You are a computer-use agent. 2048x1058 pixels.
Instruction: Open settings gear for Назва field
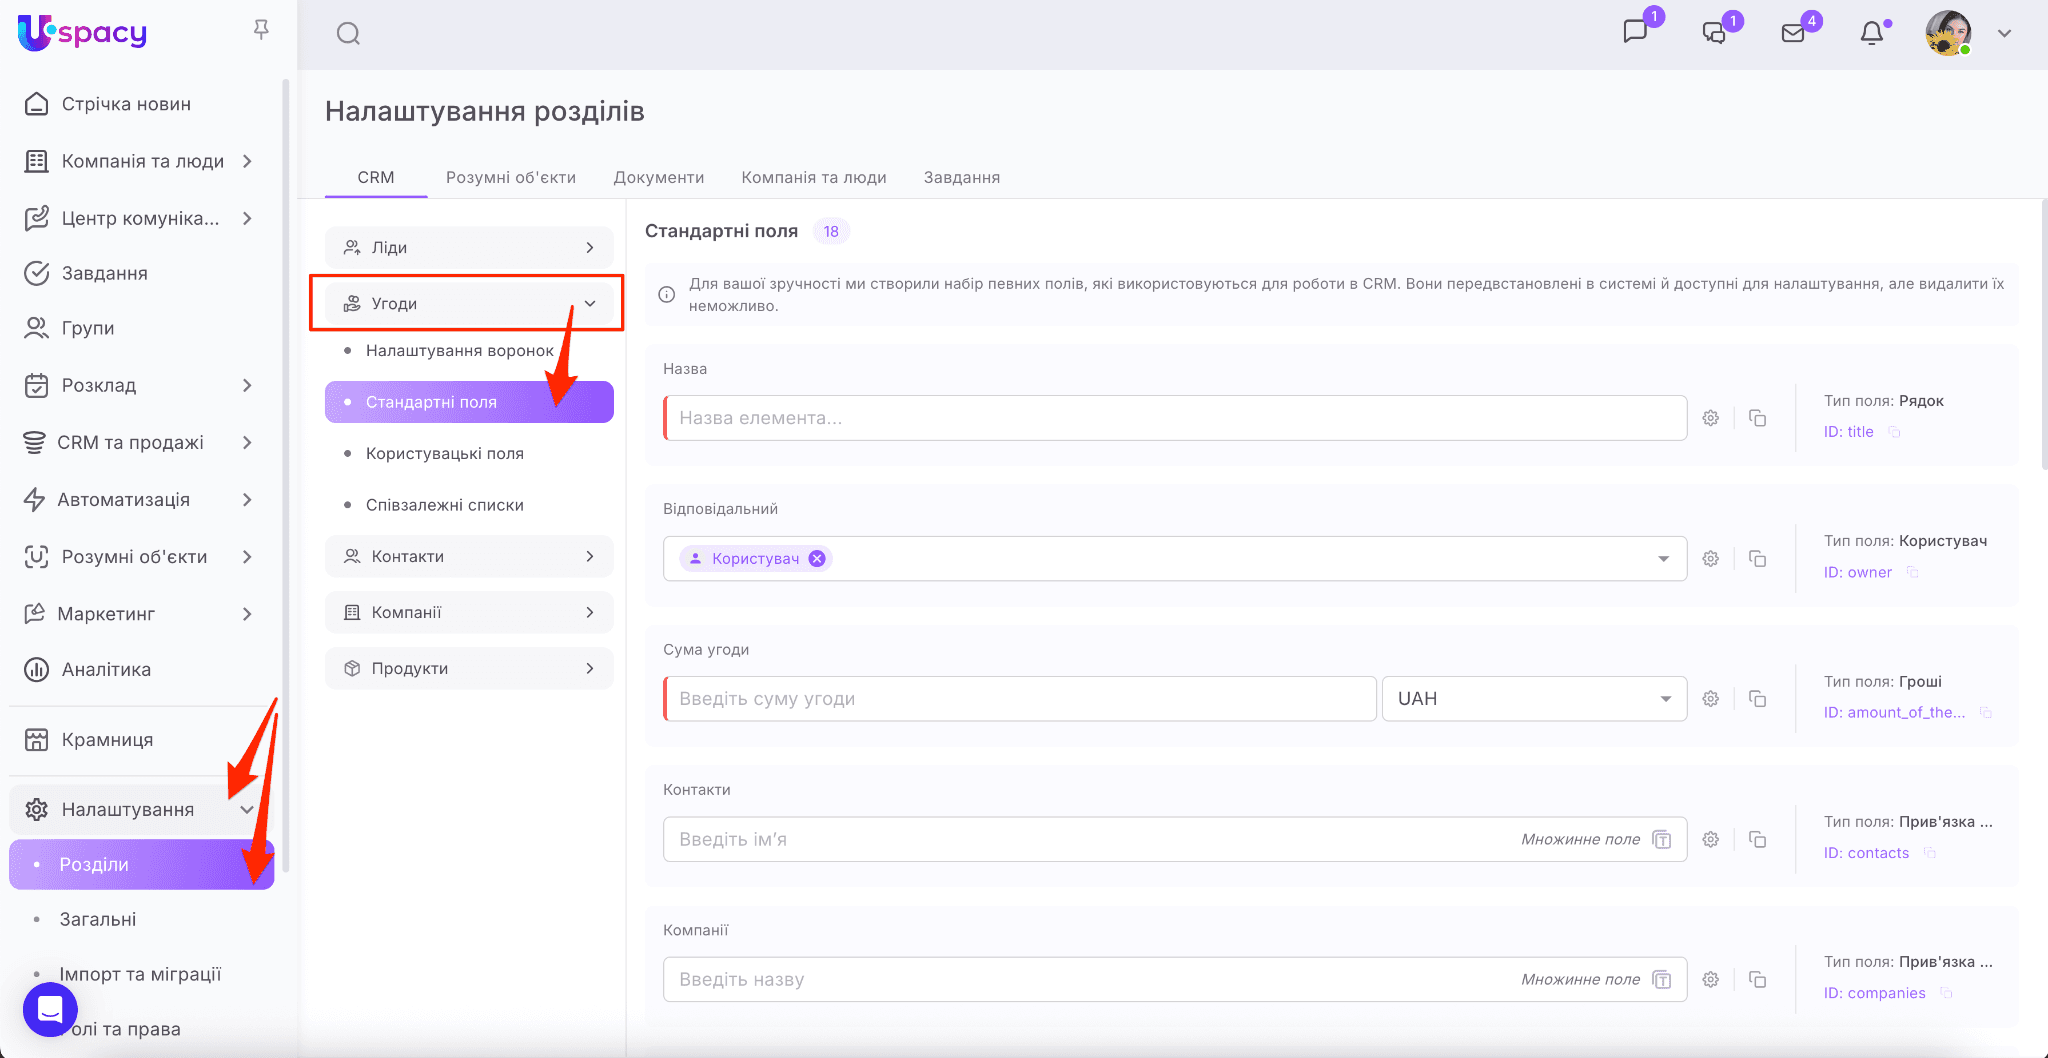(x=1711, y=418)
